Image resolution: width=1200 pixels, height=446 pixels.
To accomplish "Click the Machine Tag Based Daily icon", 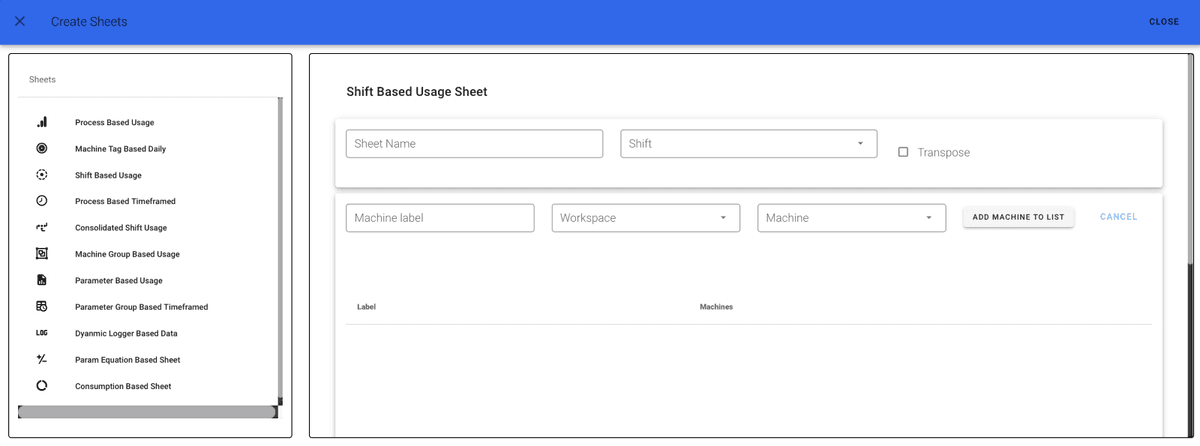I will 42,148.
